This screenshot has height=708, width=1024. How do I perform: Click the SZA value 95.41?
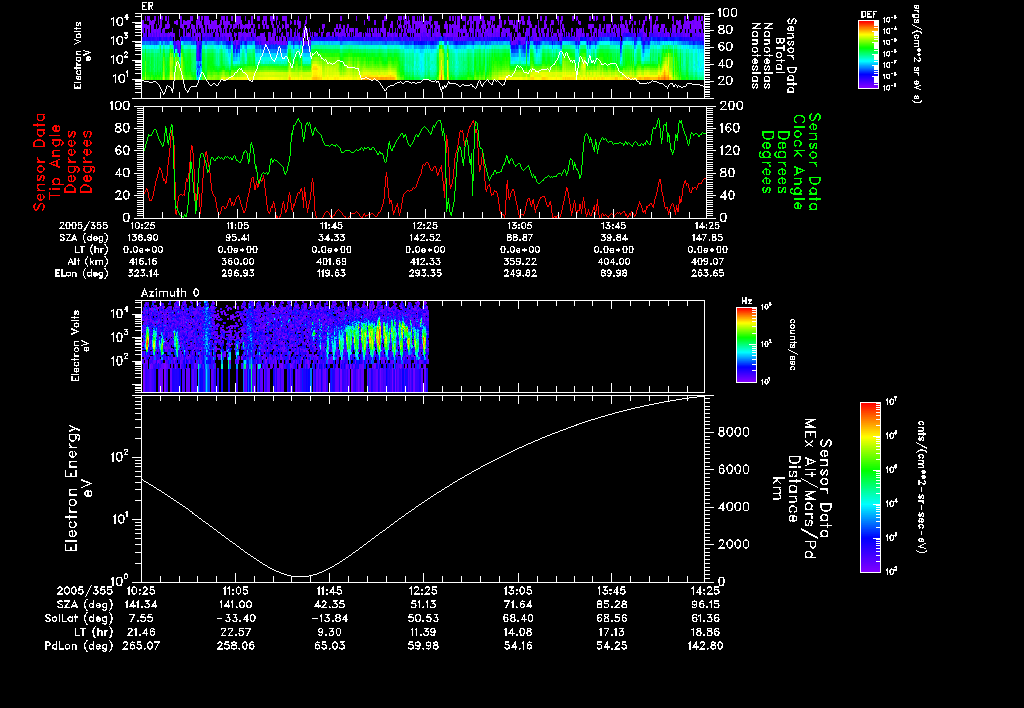click(x=237, y=238)
